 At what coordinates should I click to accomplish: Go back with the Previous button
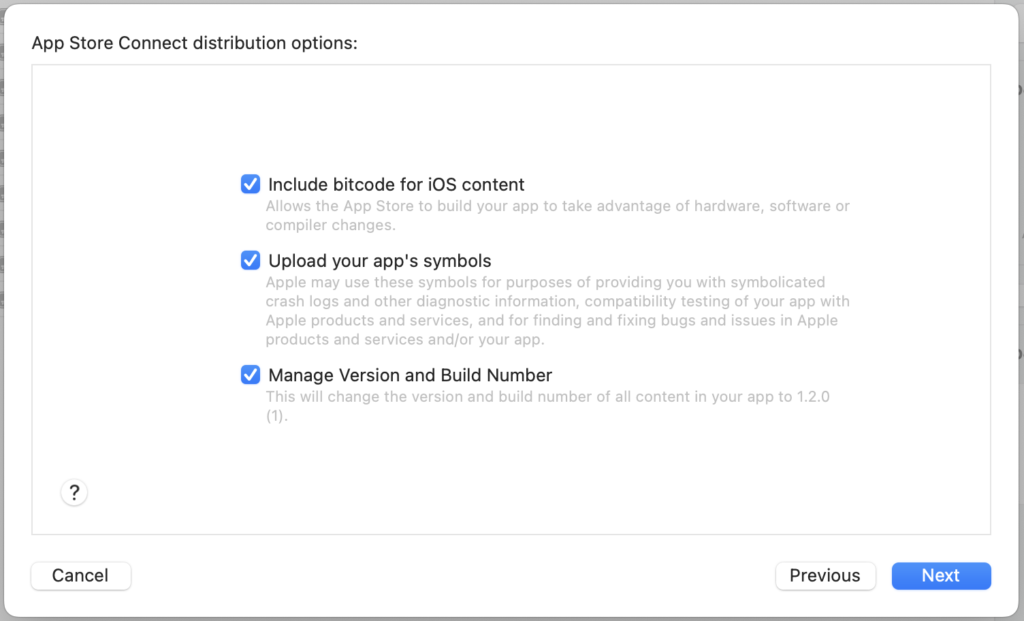pos(825,575)
